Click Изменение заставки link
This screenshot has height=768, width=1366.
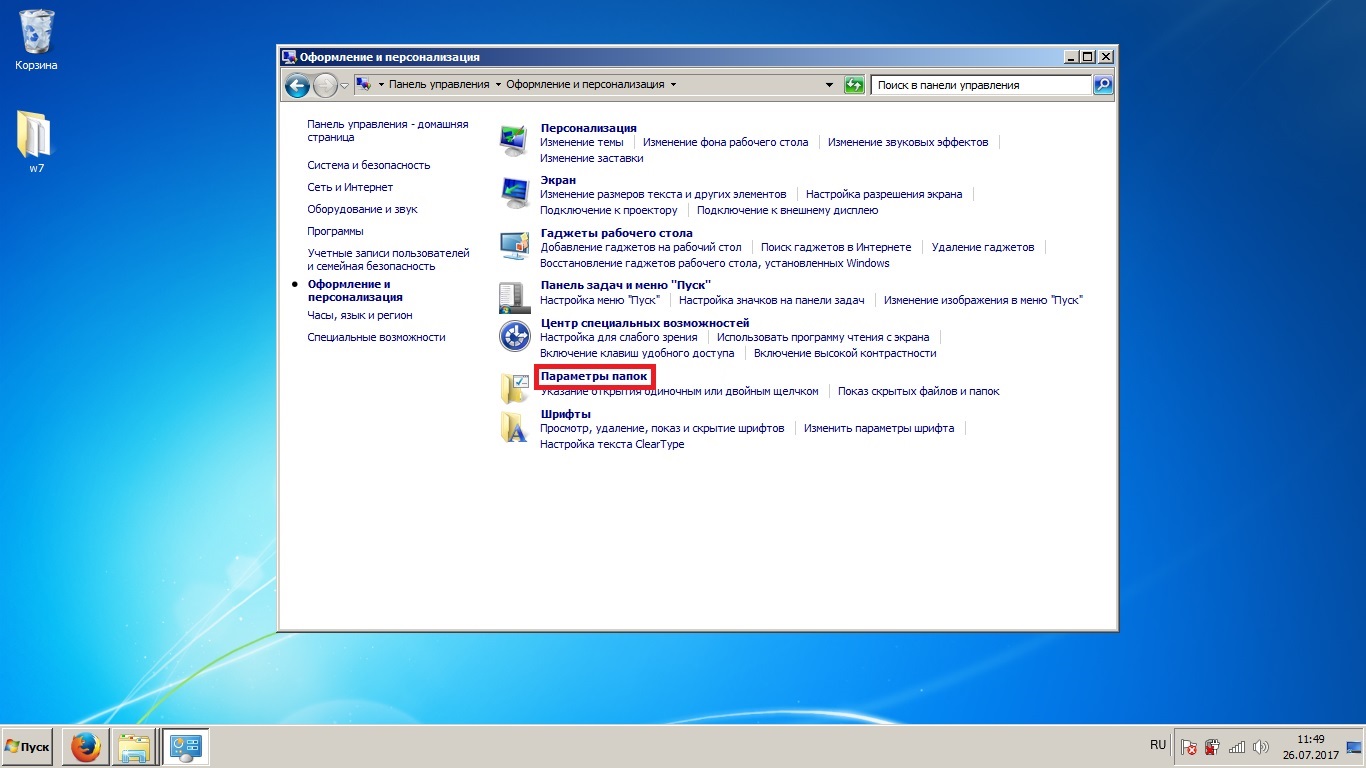[x=592, y=158]
